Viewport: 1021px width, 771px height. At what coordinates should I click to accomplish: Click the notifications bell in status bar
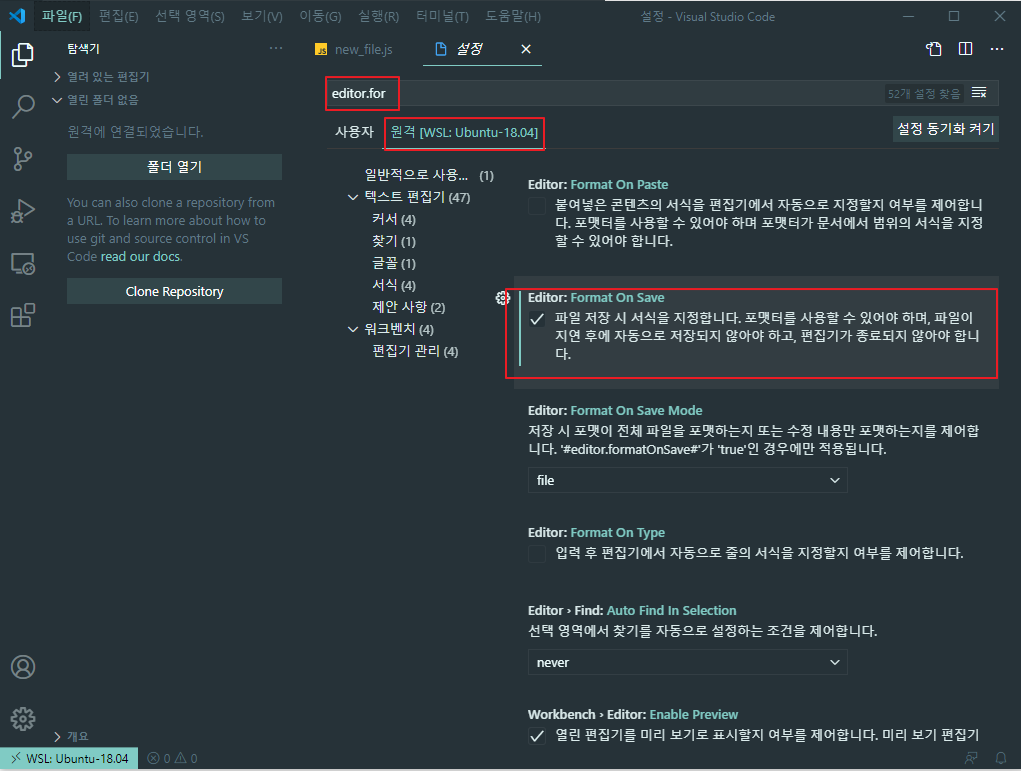click(1001, 758)
